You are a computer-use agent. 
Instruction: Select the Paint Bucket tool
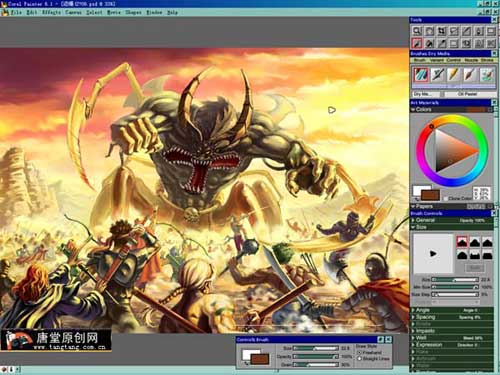[429, 43]
